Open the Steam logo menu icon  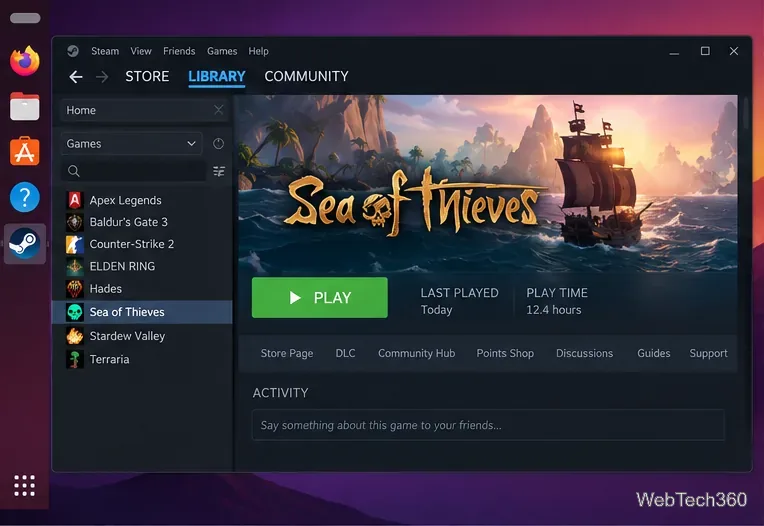coord(73,51)
